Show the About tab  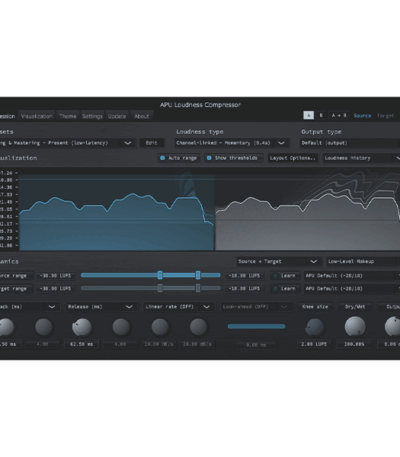[x=142, y=116]
